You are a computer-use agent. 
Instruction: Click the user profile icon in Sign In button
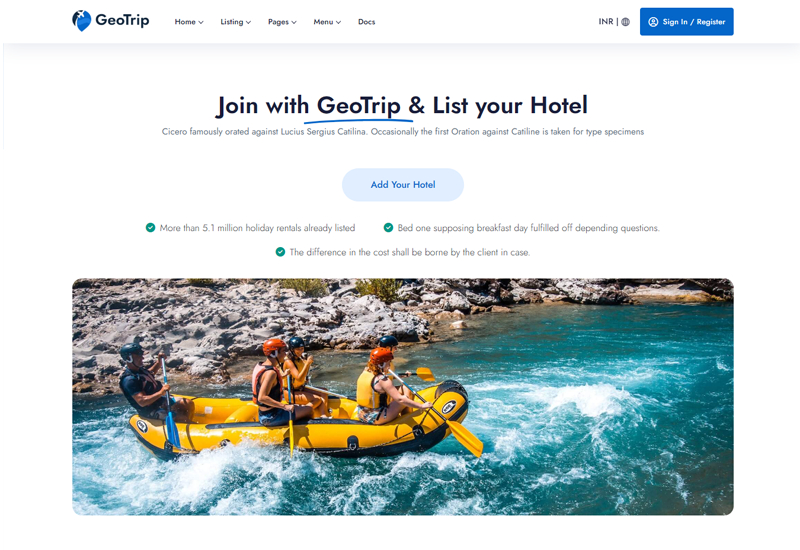[x=653, y=22]
